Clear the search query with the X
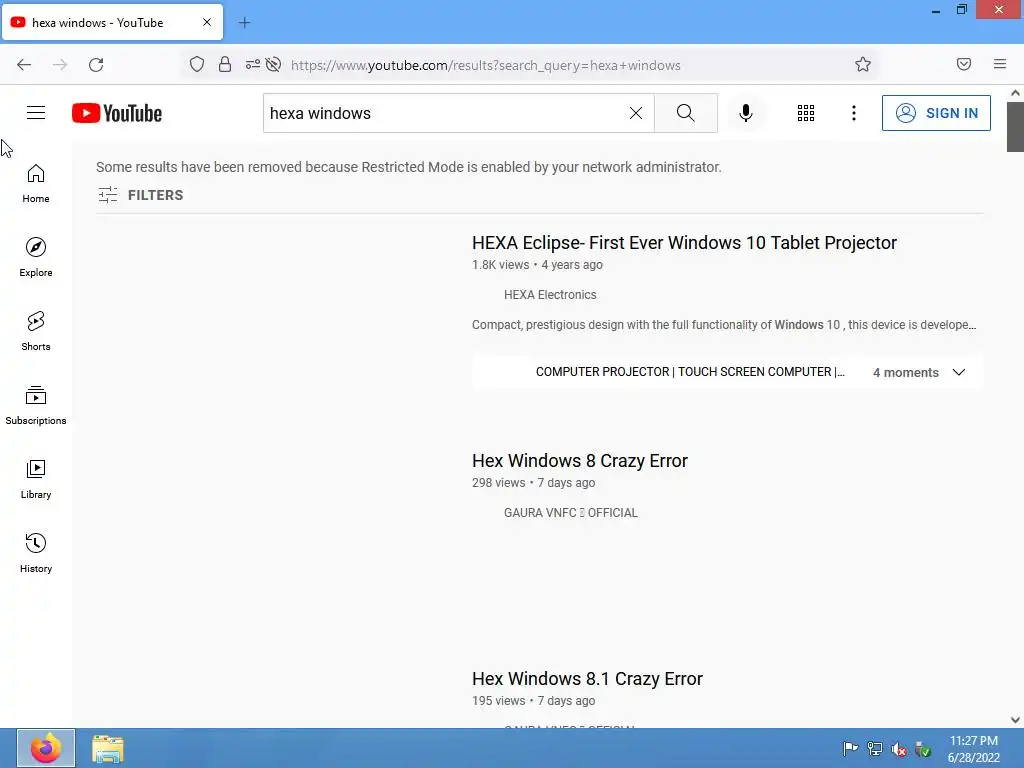Image resolution: width=1024 pixels, height=768 pixels. tap(635, 113)
